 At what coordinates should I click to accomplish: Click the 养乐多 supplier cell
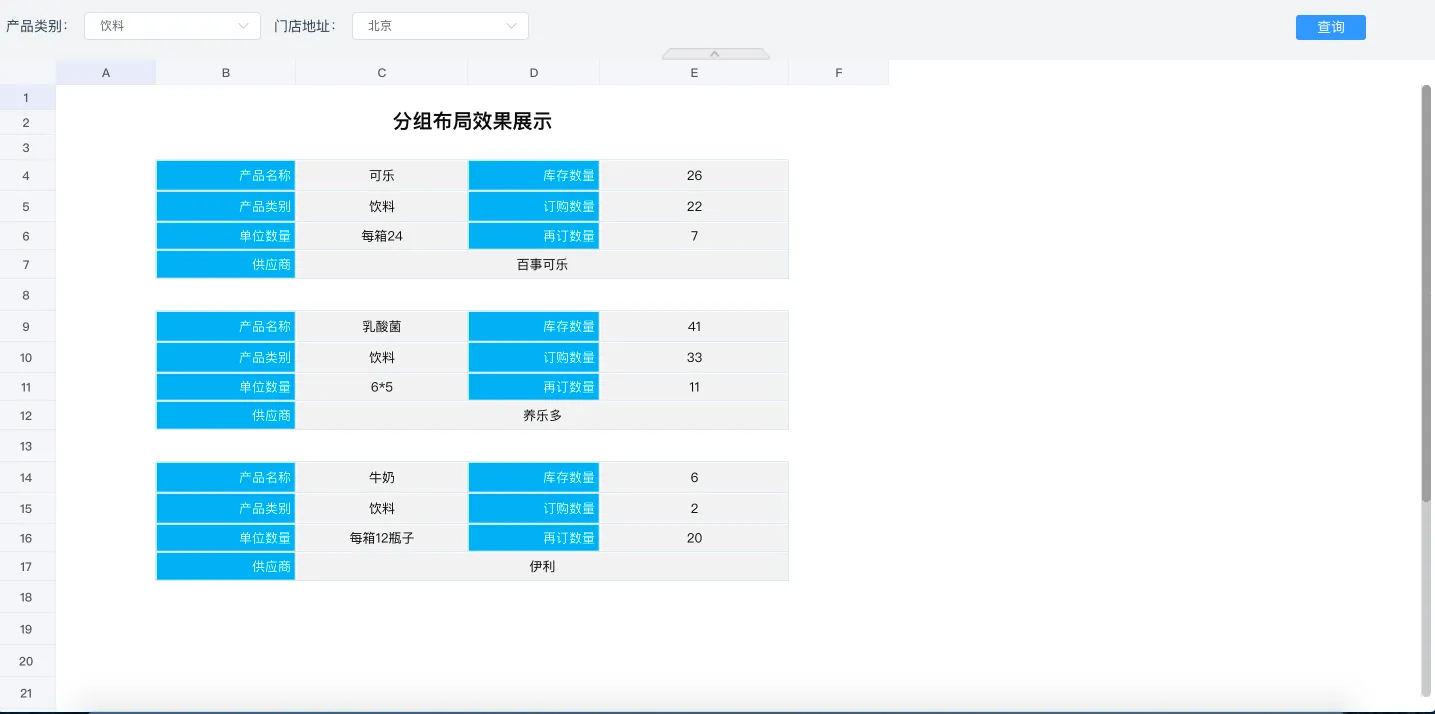coord(542,416)
